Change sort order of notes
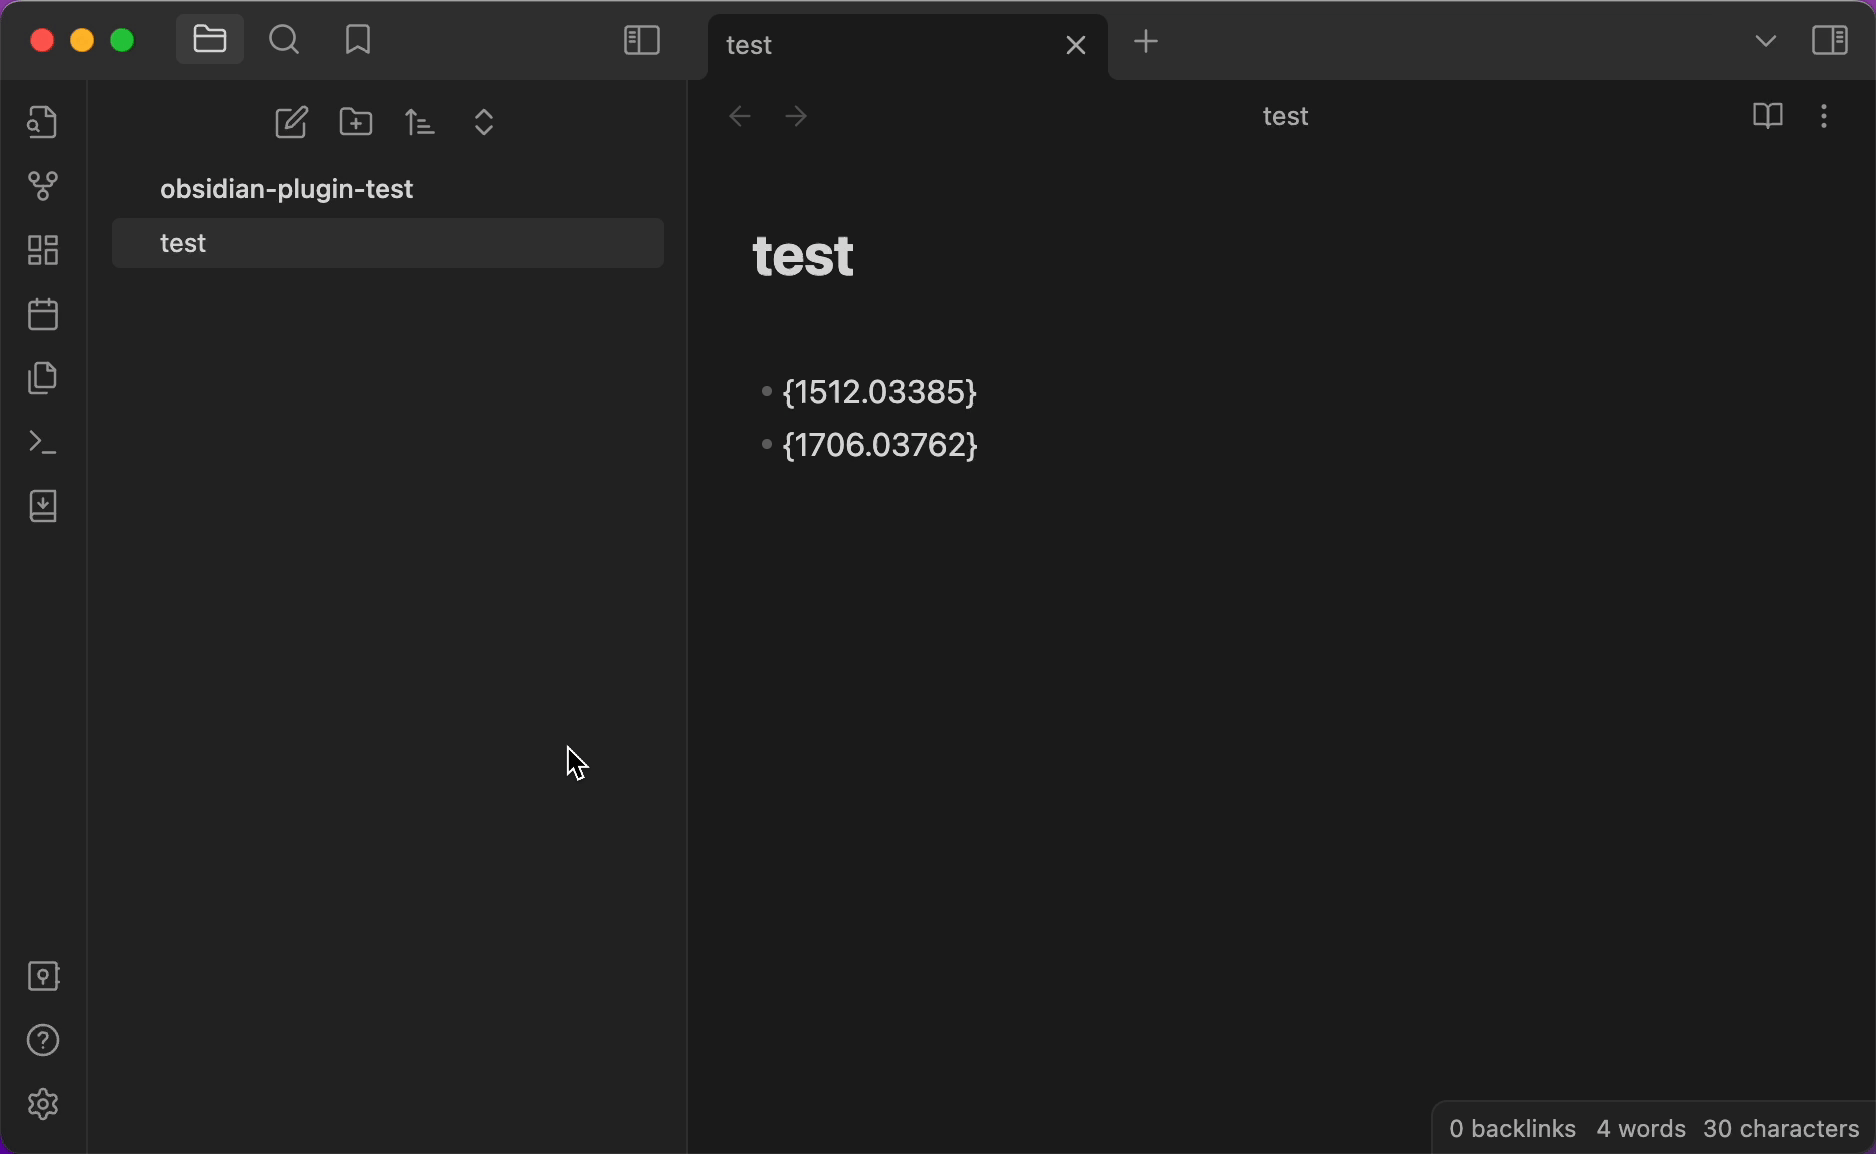Viewport: 1876px width, 1154px height. (x=420, y=122)
